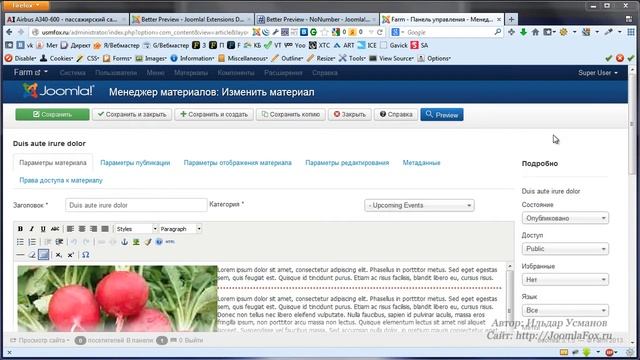This screenshot has height=360, width=640.
Task: Switch to Параметры редактирования tab
Action: coord(347,163)
